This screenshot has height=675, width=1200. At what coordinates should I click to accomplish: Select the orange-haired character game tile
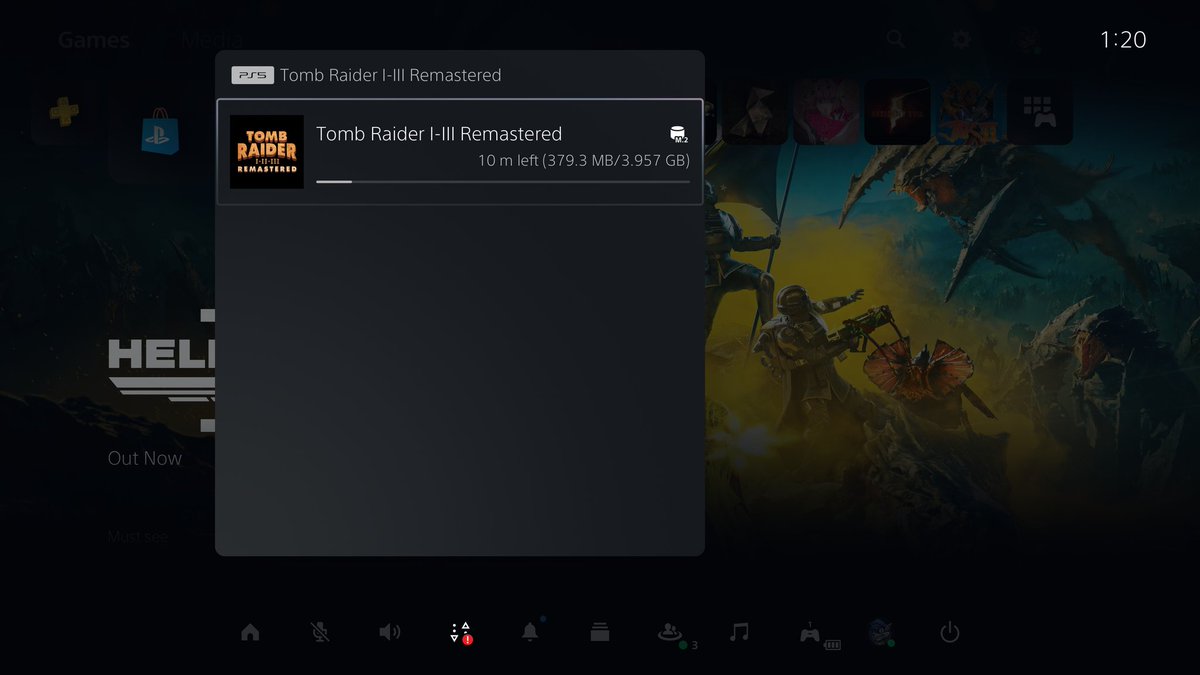[x=969, y=112]
